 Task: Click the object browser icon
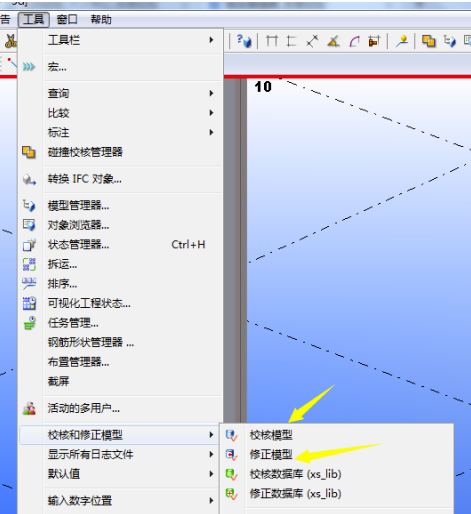point(29,225)
